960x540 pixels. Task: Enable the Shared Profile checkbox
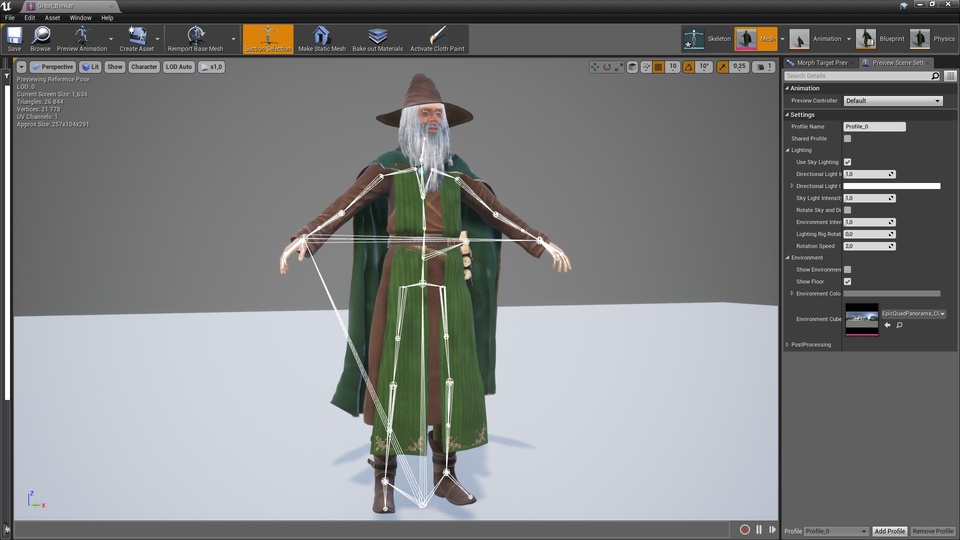(x=847, y=139)
